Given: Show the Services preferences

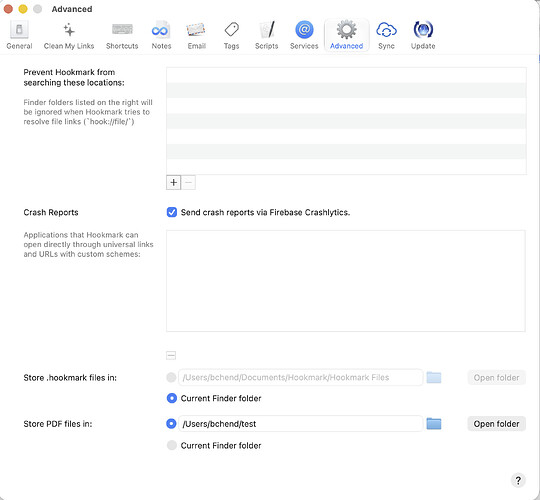Looking at the screenshot, I should 304,35.
